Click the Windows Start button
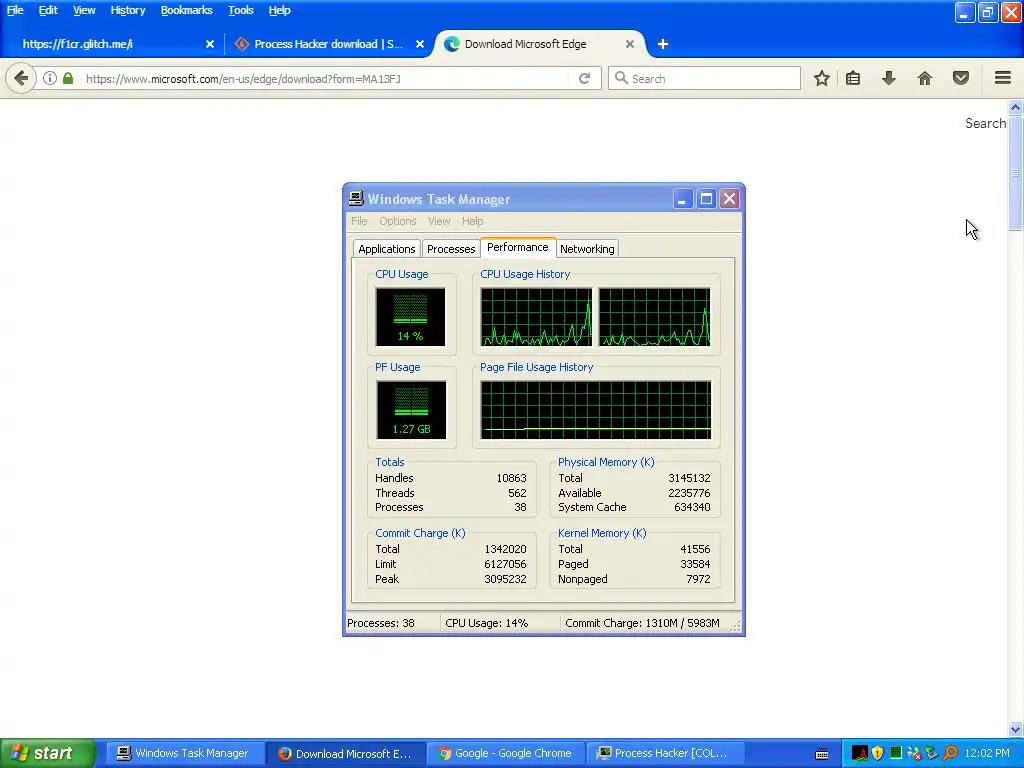 [48, 753]
